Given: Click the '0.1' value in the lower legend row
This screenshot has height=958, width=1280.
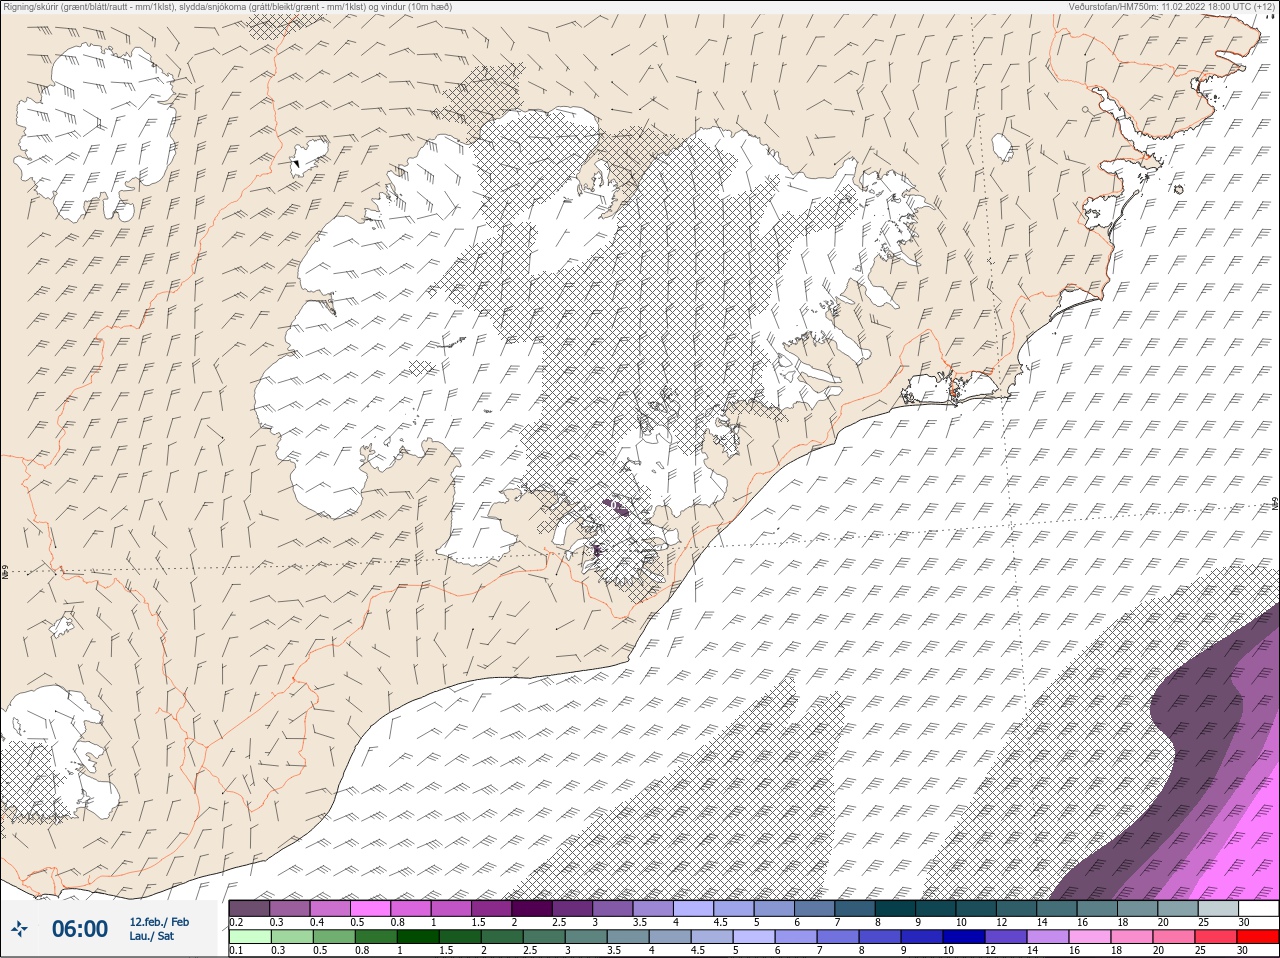Looking at the screenshot, I should click(236, 951).
